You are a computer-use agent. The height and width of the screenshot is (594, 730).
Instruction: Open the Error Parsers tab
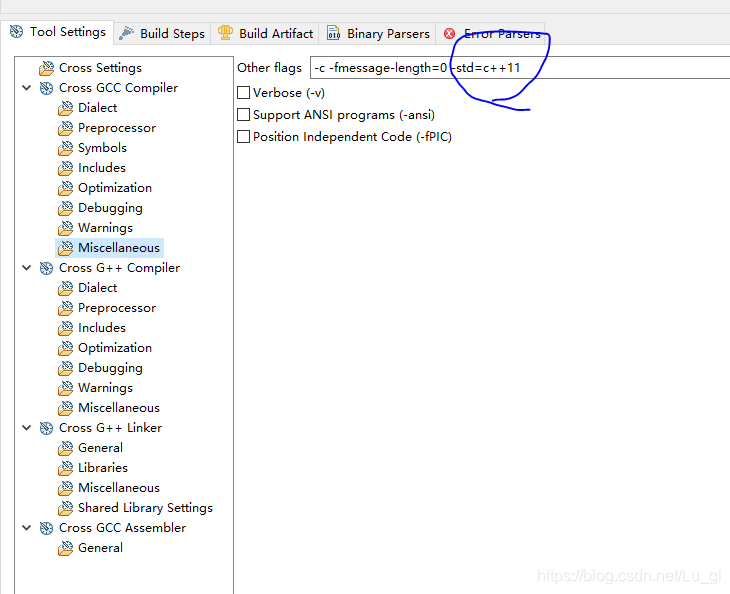pyautogui.click(x=491, y=34)
